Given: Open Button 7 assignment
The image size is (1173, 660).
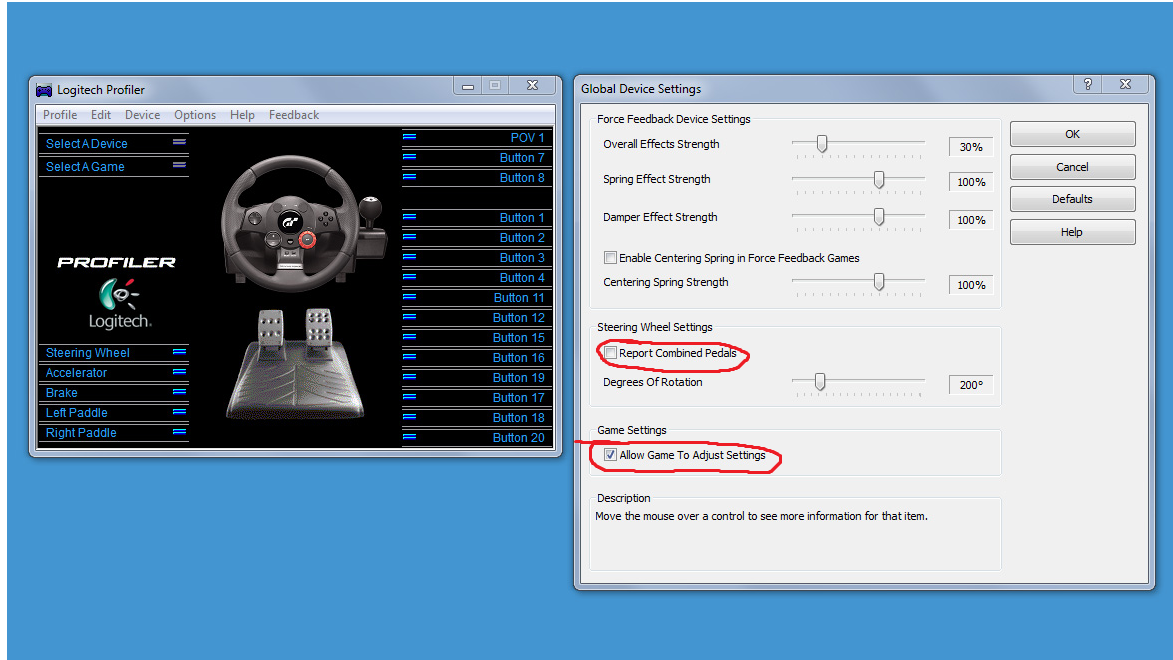Looking at the screenshot, I should (477, 157).
